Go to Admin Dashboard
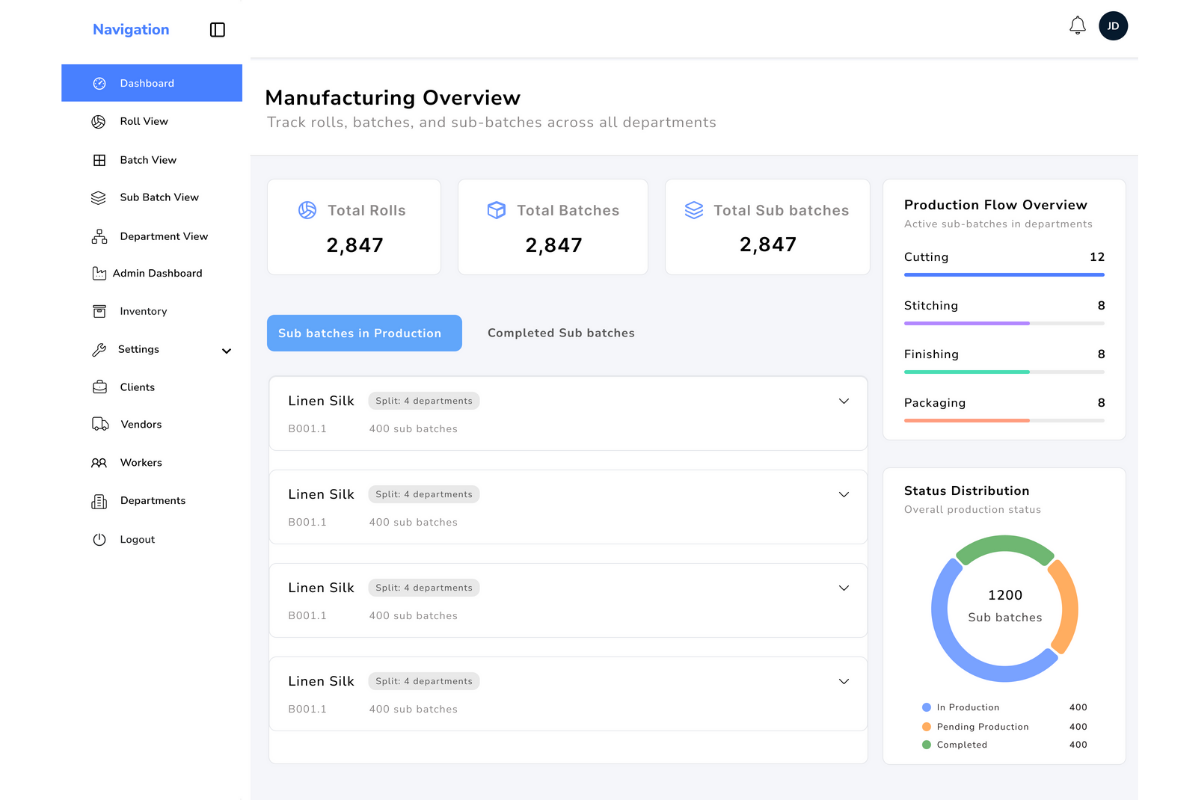 [x=157, y=274]
